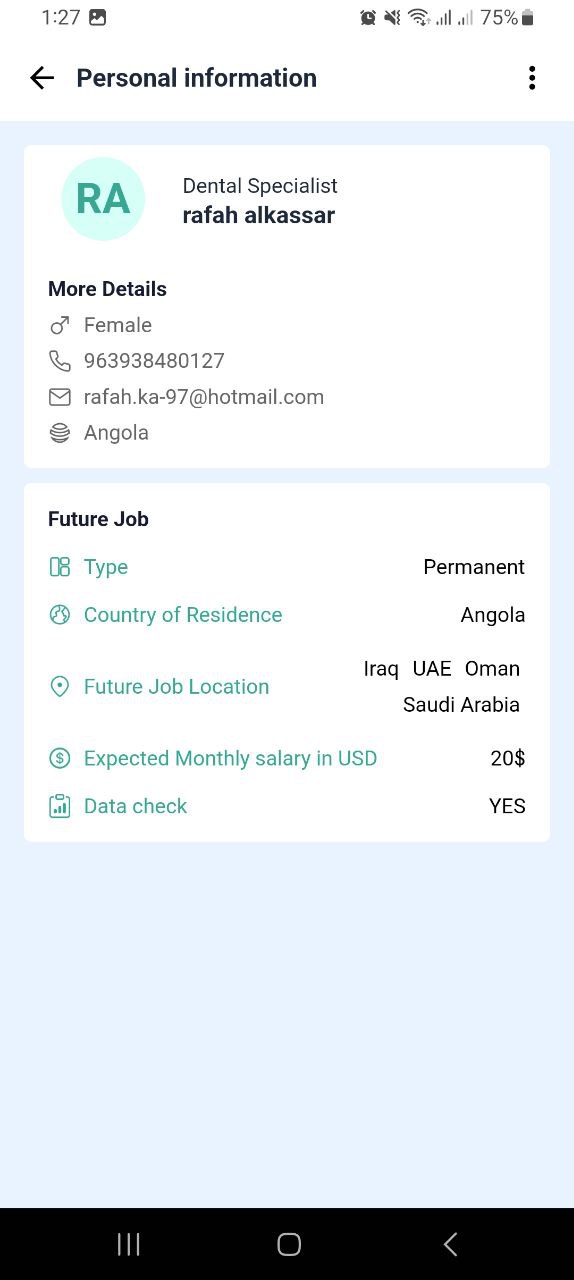Tap the stacked-layers icon beside Angola

click(60, 433)
